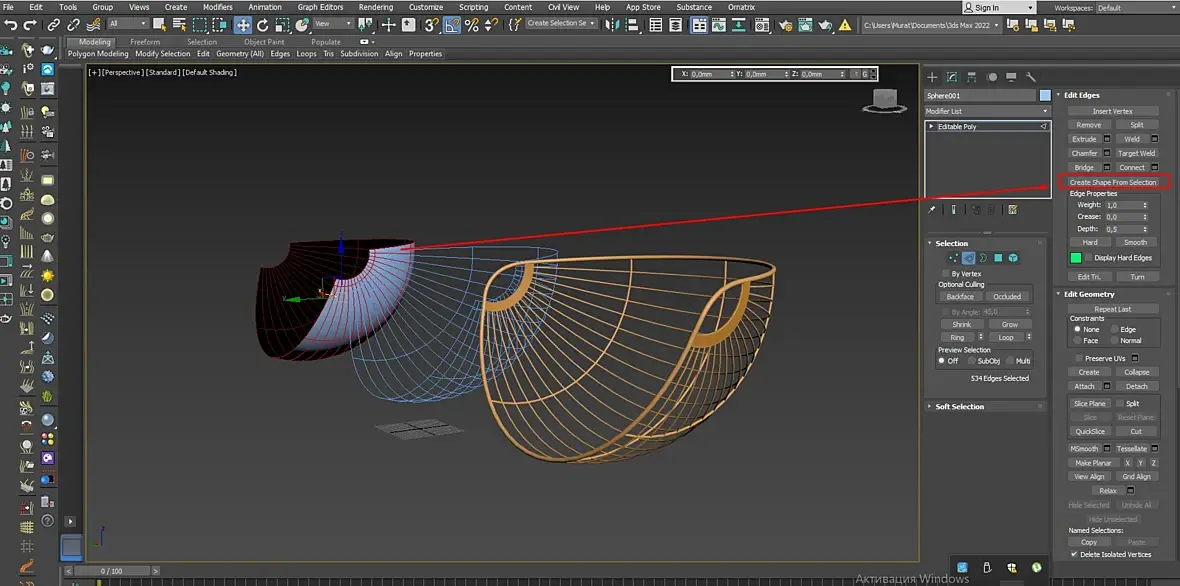The image size is (1180, 586).
Task: Switch to the Freeform ribbon tab
Action: [x=145, y=42]
